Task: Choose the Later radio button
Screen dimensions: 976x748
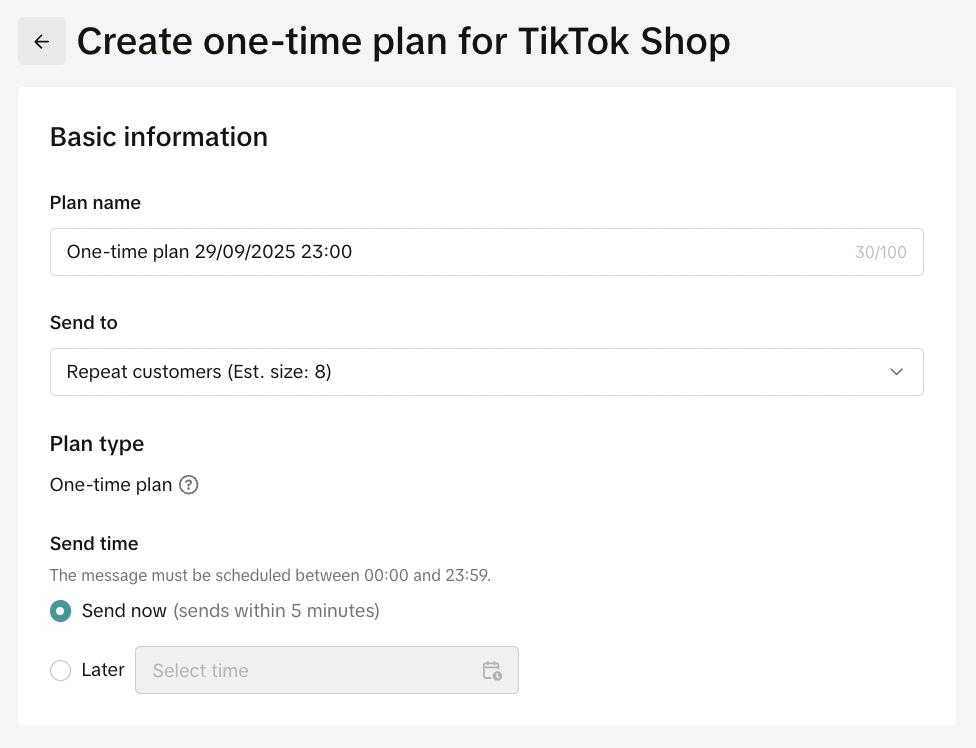Action: pyautogui.click(x=61, y=670)
